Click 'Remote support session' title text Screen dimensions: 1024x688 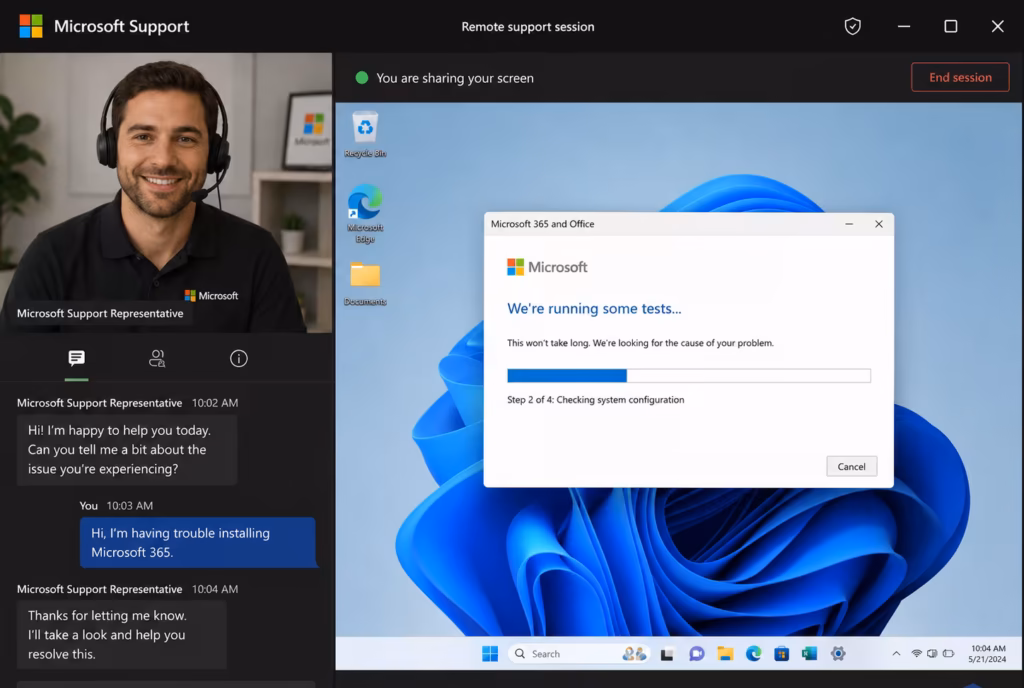coord(528,27)
